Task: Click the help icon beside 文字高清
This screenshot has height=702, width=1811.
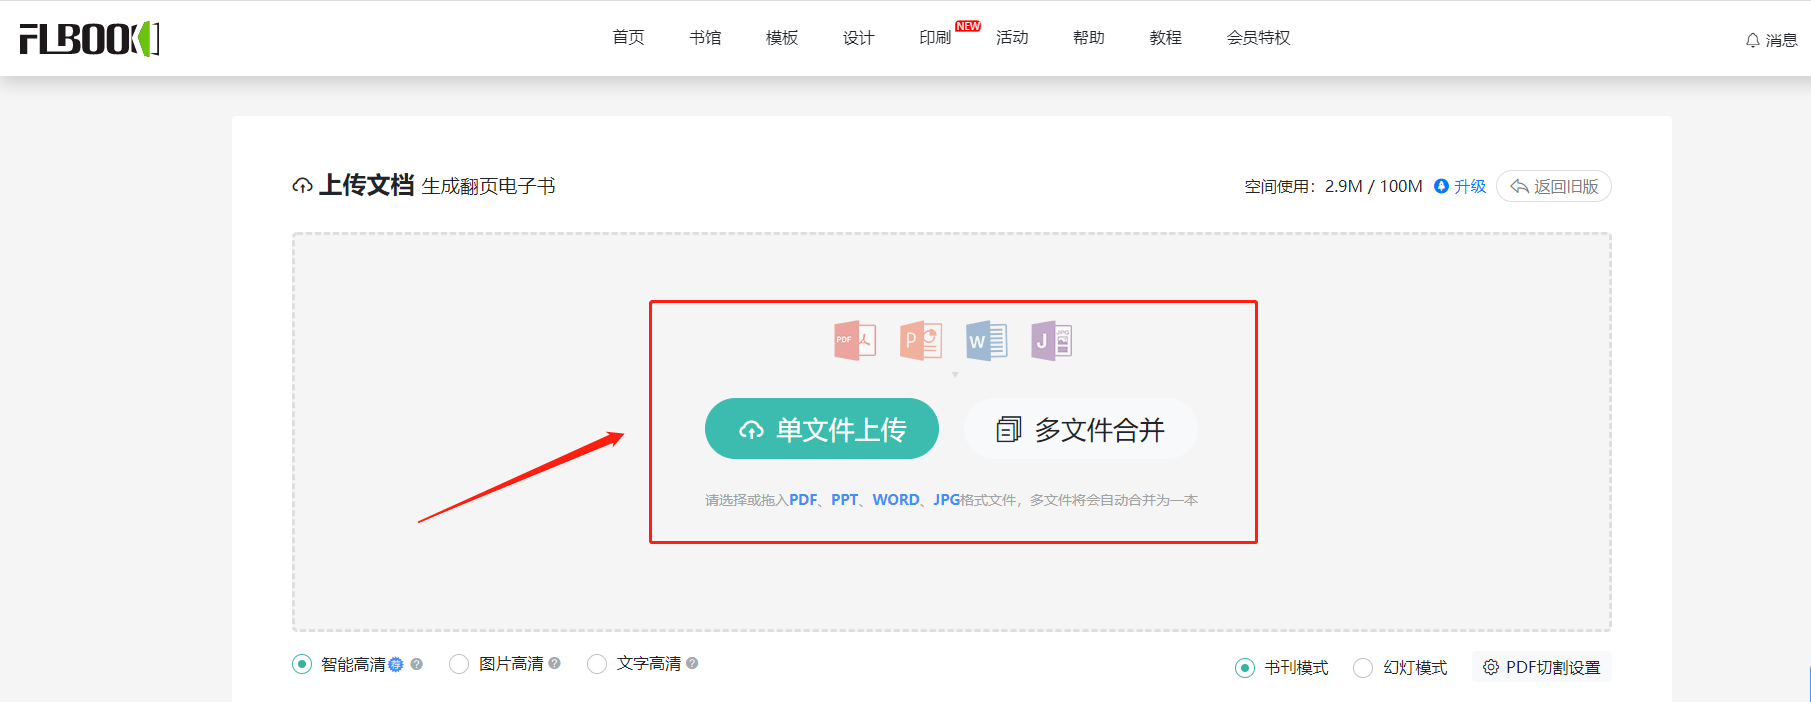Action: (x=692, y=663)
